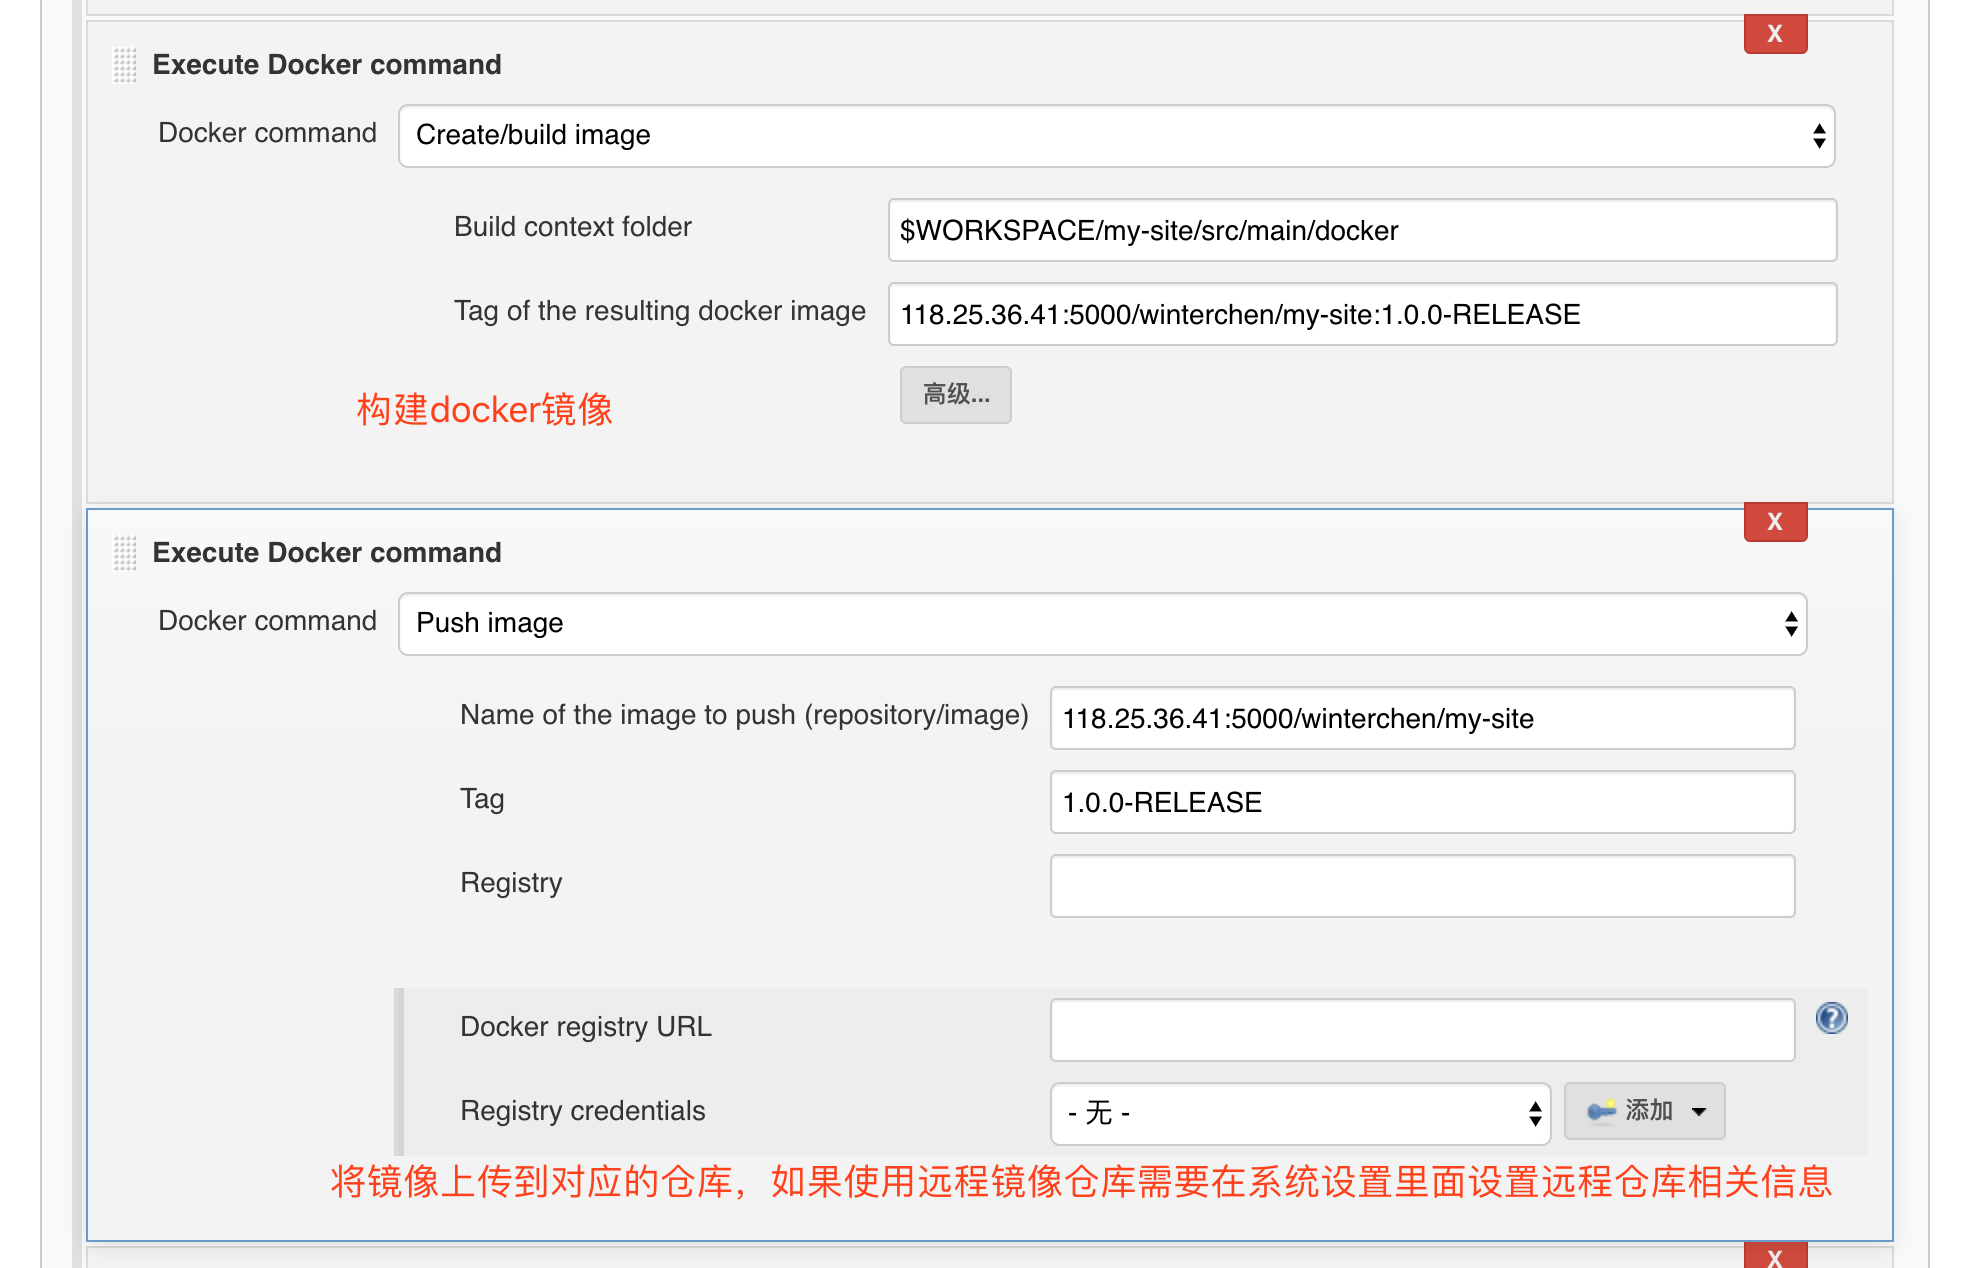
Task: Grab the drag handle of first Execute Docker command
Action: pos(125,65)
